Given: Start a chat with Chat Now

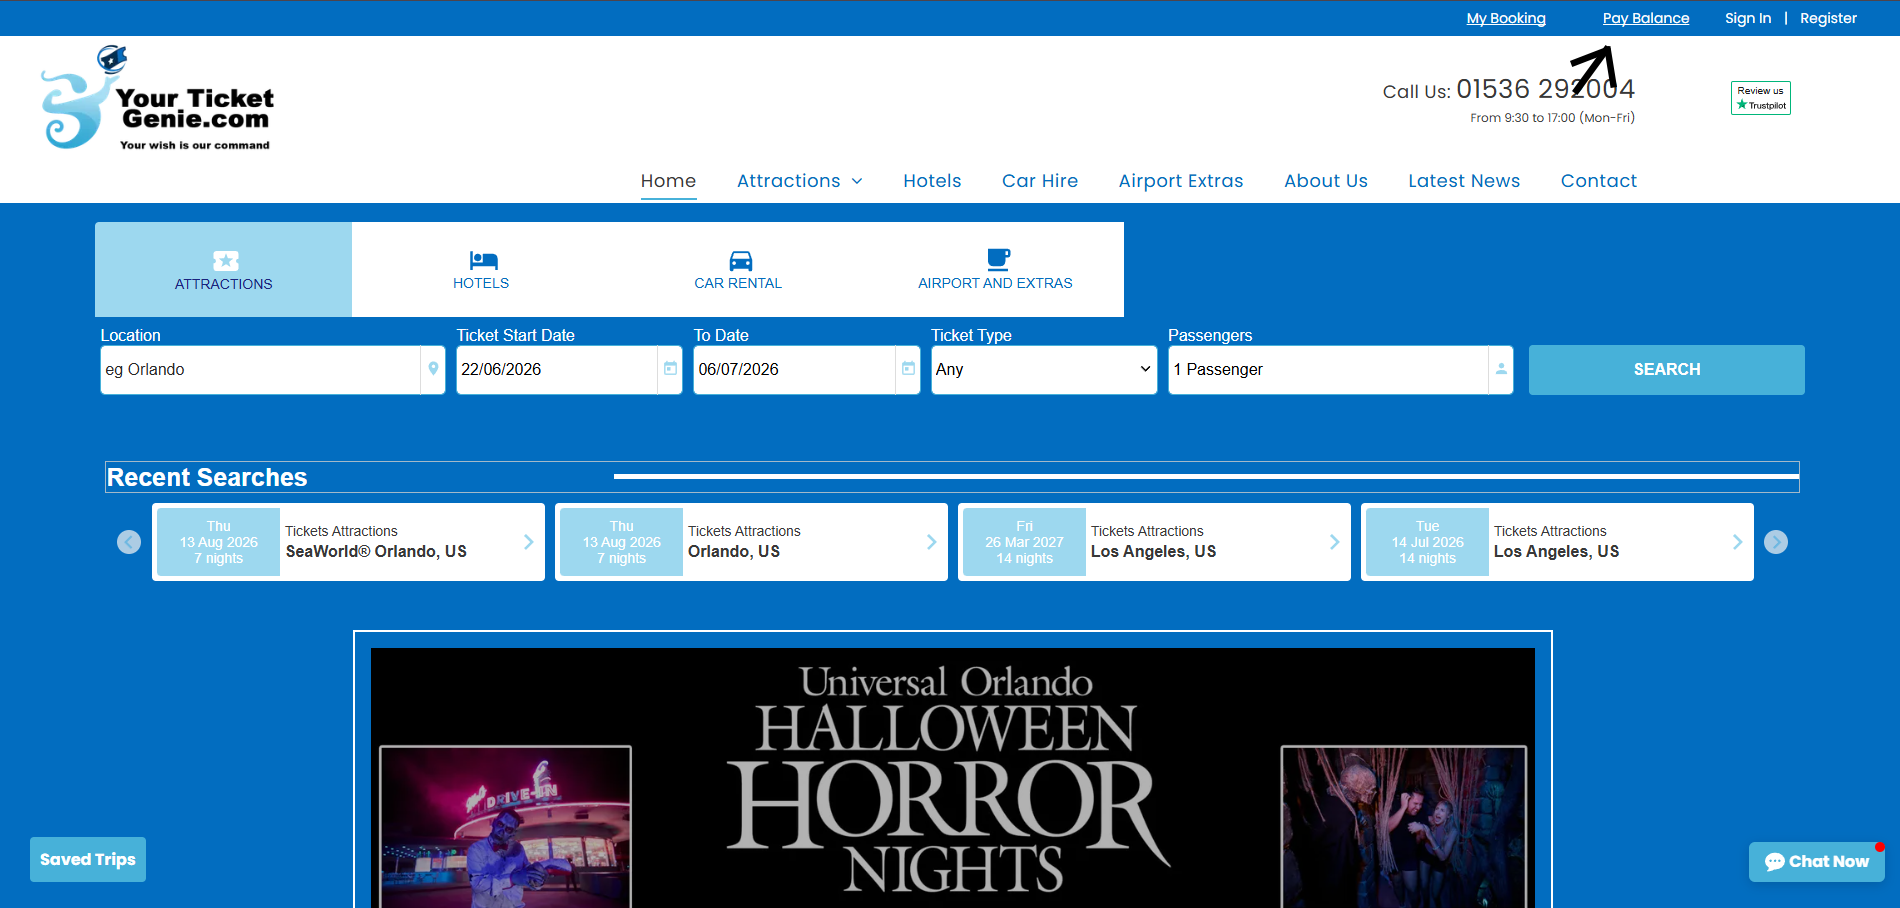Looking at the screenshot, I should tap(1817, 862).
